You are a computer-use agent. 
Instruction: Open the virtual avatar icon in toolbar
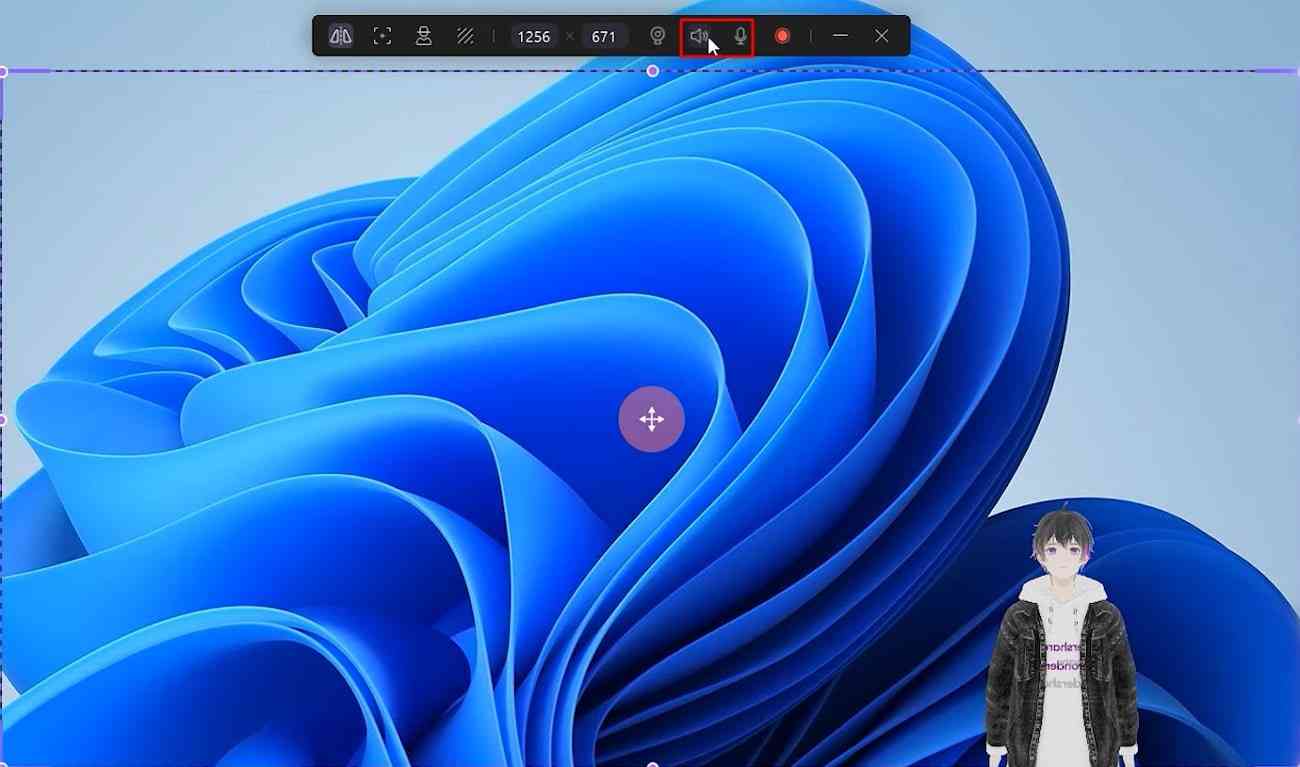(x=424, y=36)
